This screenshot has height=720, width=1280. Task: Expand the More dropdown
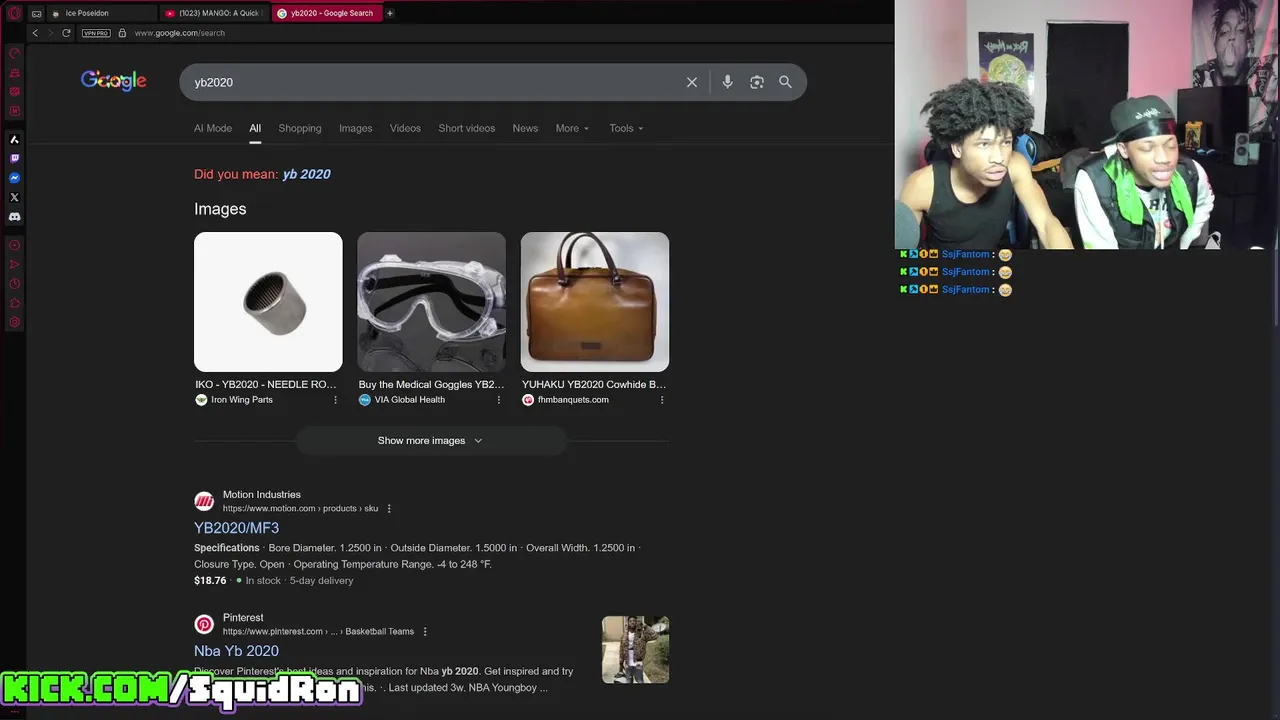(572, 128)
